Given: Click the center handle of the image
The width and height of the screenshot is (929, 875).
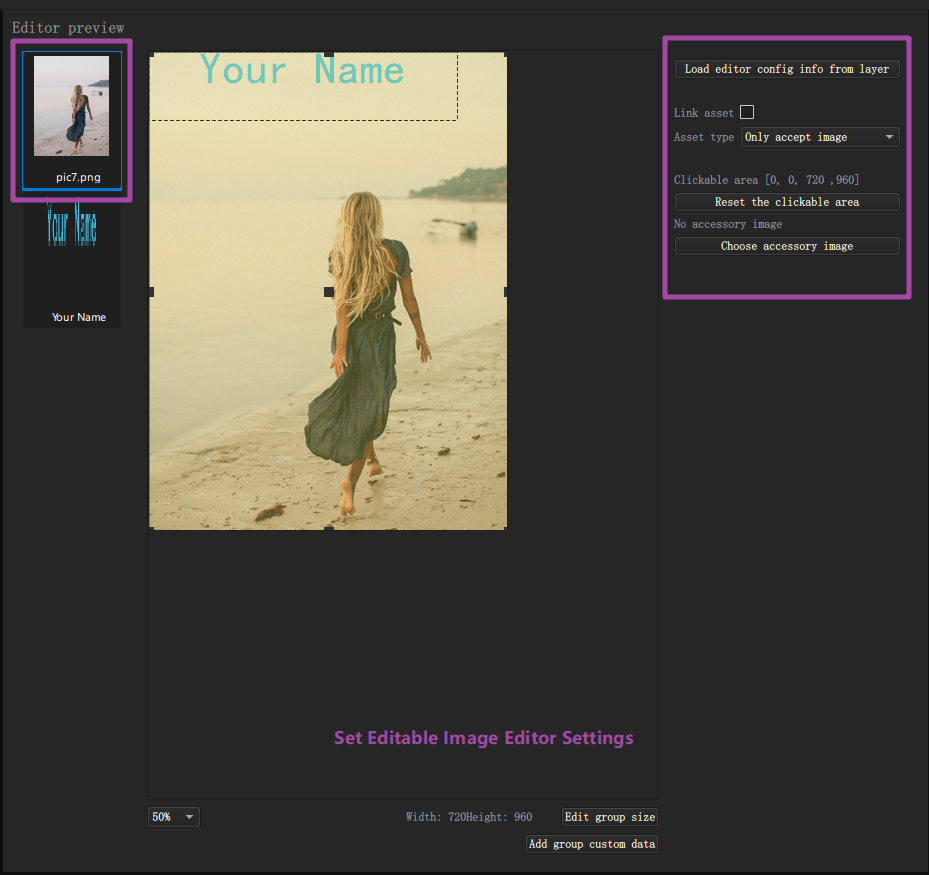Looking at the screenshot, I should point(329,291).
